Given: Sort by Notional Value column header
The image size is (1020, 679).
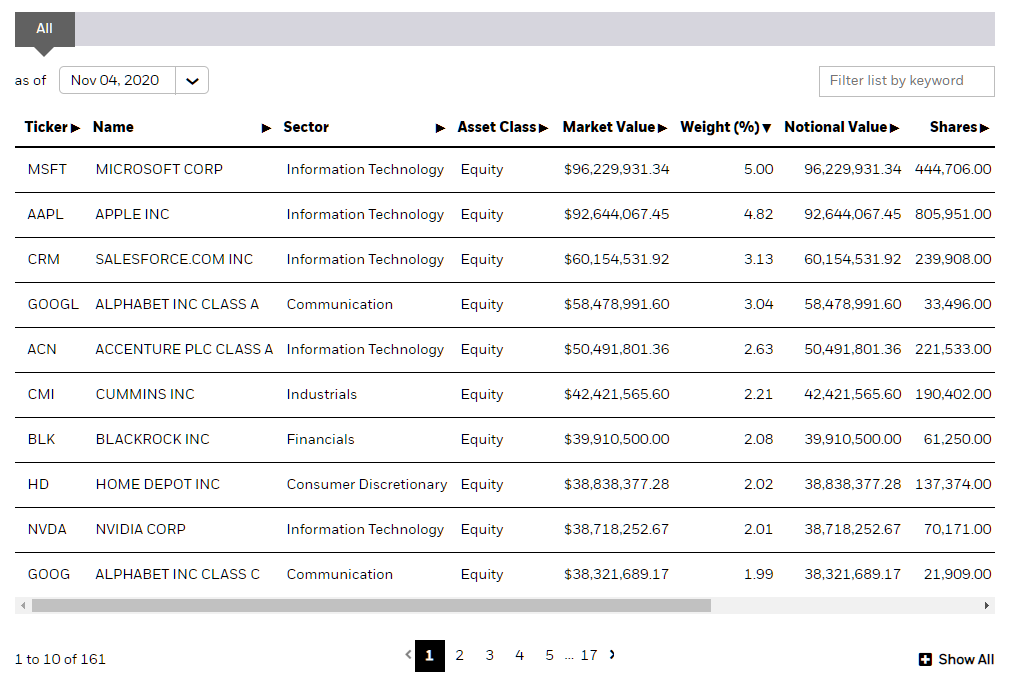Looking at the screenshot, I should (x=842, y=127).
